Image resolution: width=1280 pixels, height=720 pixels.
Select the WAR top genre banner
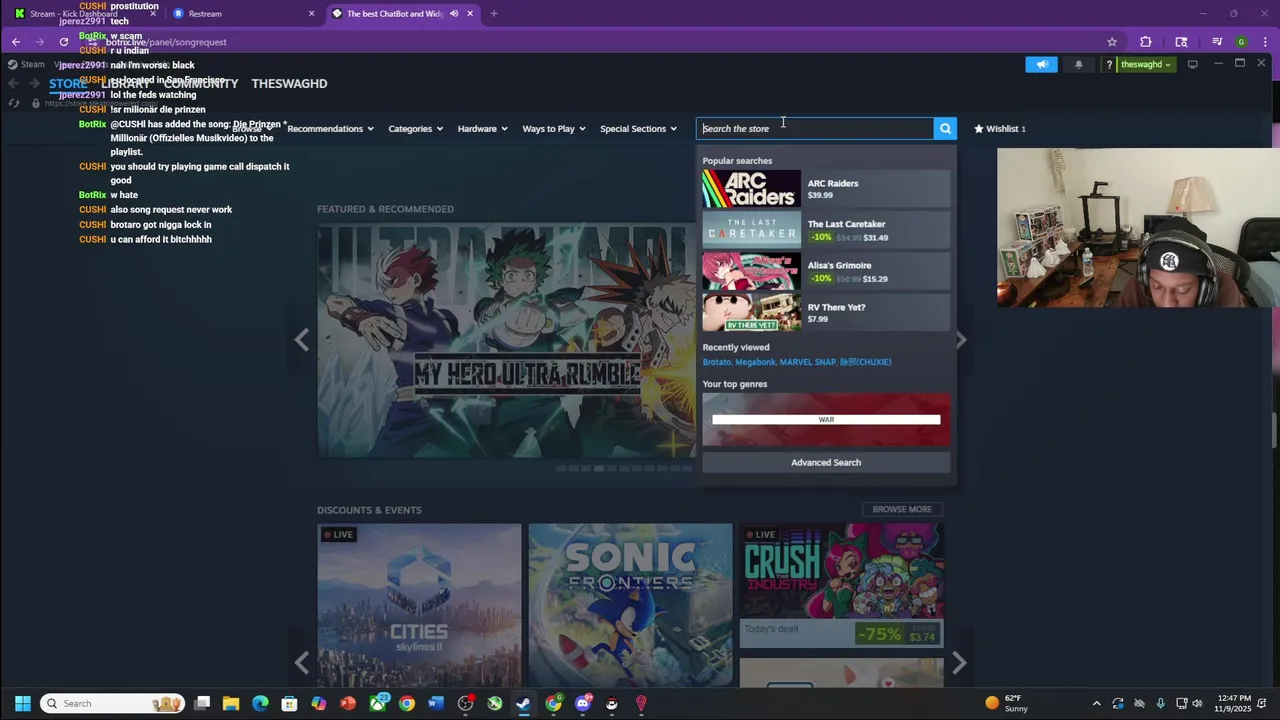point(826,419)
